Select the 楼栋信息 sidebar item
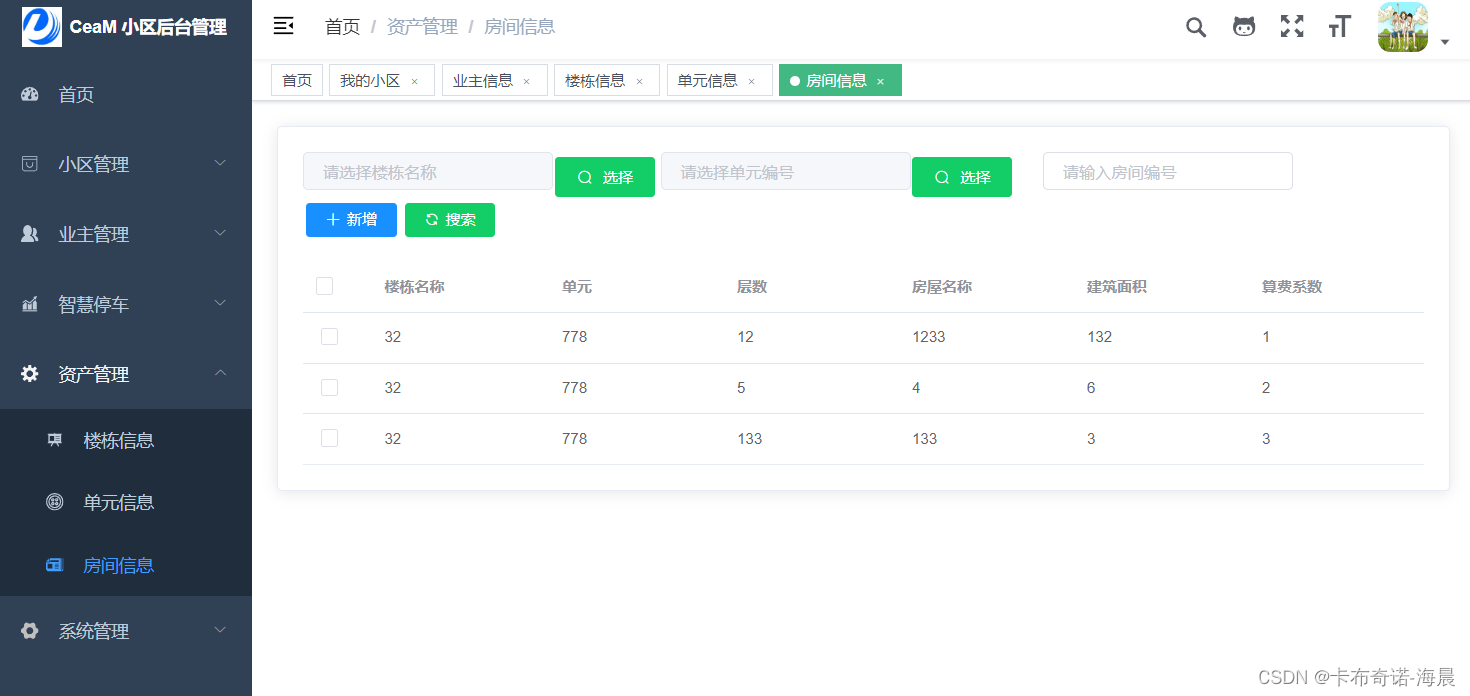The height and width of the screenshot is (696, 1470). coord(119,440)
